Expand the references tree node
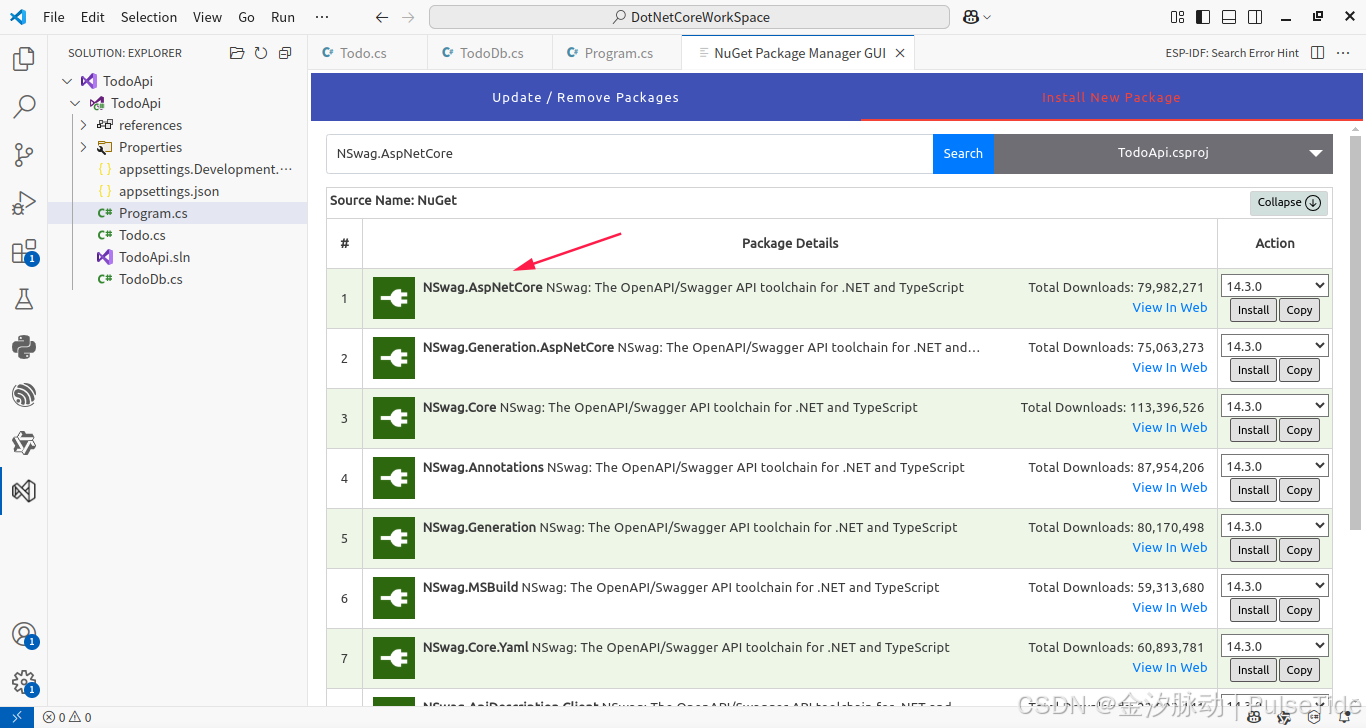The image size is (1366, 728). tap(84, 125)
